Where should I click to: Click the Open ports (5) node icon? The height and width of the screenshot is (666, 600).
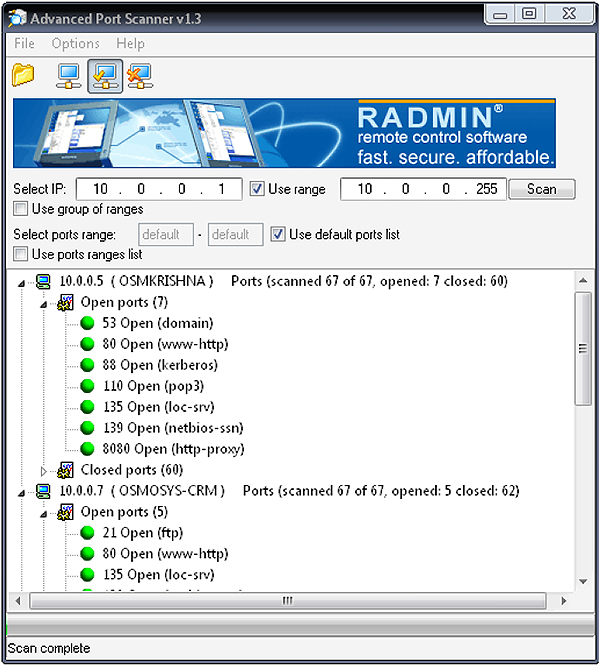(x=65, y=512)
